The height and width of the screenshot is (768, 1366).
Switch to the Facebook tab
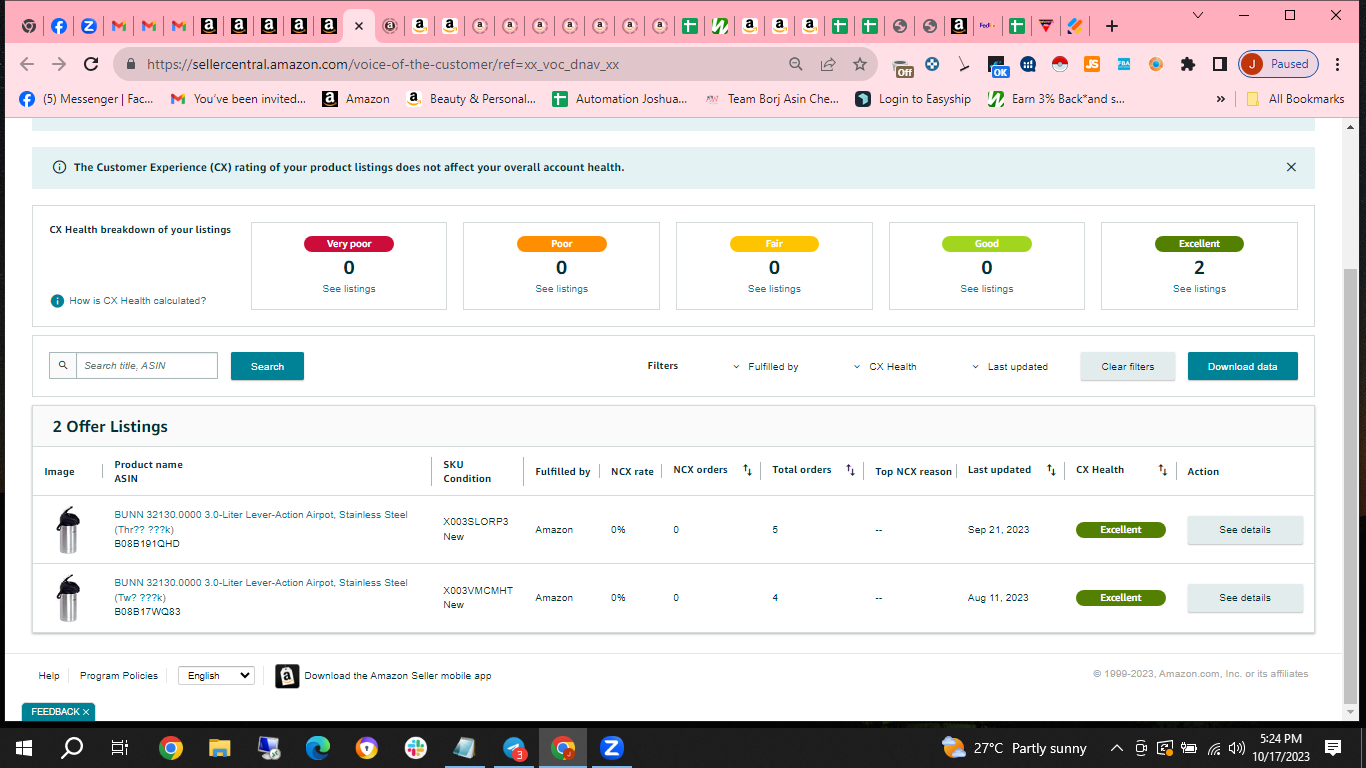tap(59, 26)
